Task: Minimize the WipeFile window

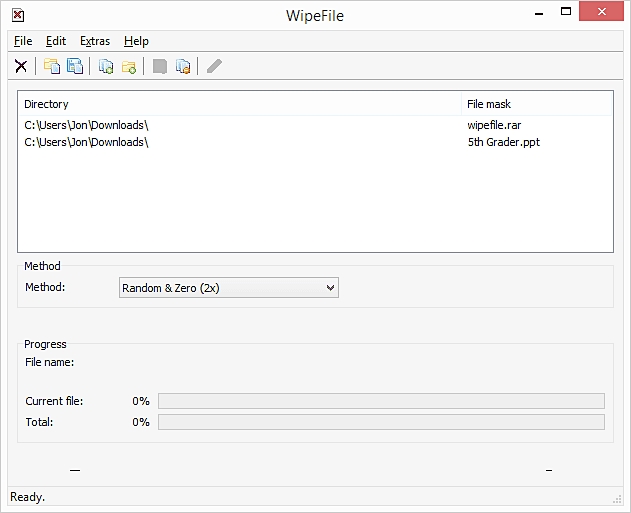Action: (539, 12)
